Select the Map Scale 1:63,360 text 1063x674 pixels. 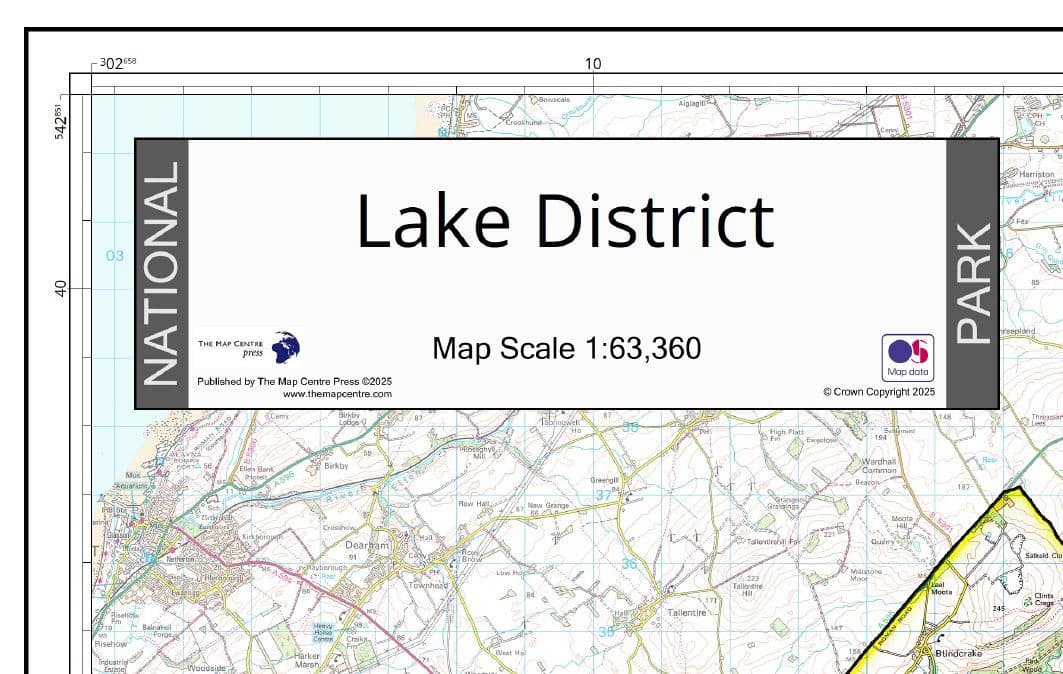click(x=566, y=349)
